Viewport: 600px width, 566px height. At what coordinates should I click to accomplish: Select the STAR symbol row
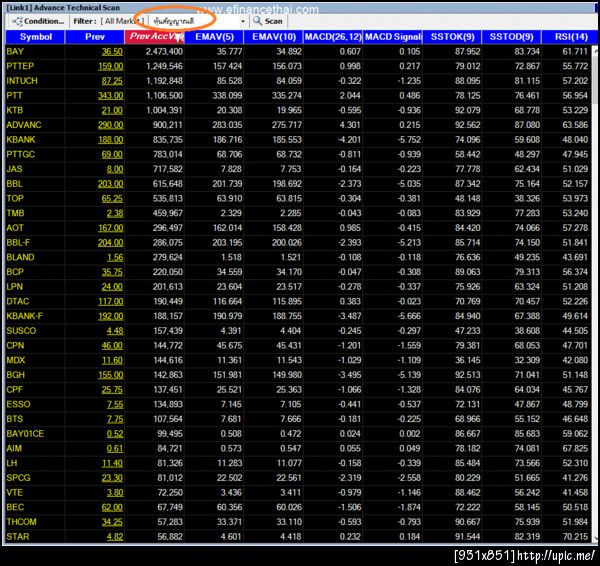(x=298, y=537)
